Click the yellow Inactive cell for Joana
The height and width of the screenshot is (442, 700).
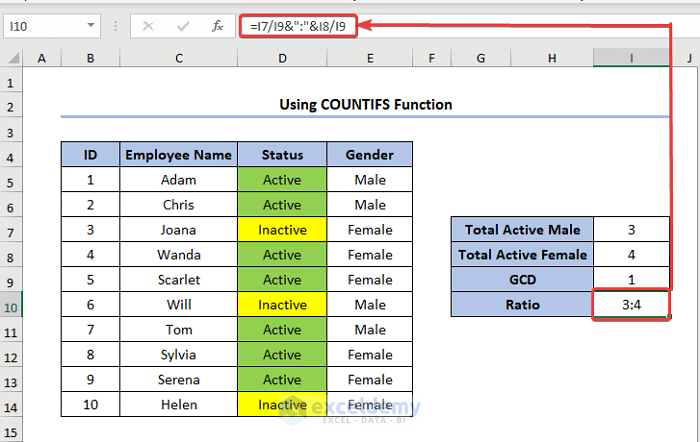click(x=282, y=230)
